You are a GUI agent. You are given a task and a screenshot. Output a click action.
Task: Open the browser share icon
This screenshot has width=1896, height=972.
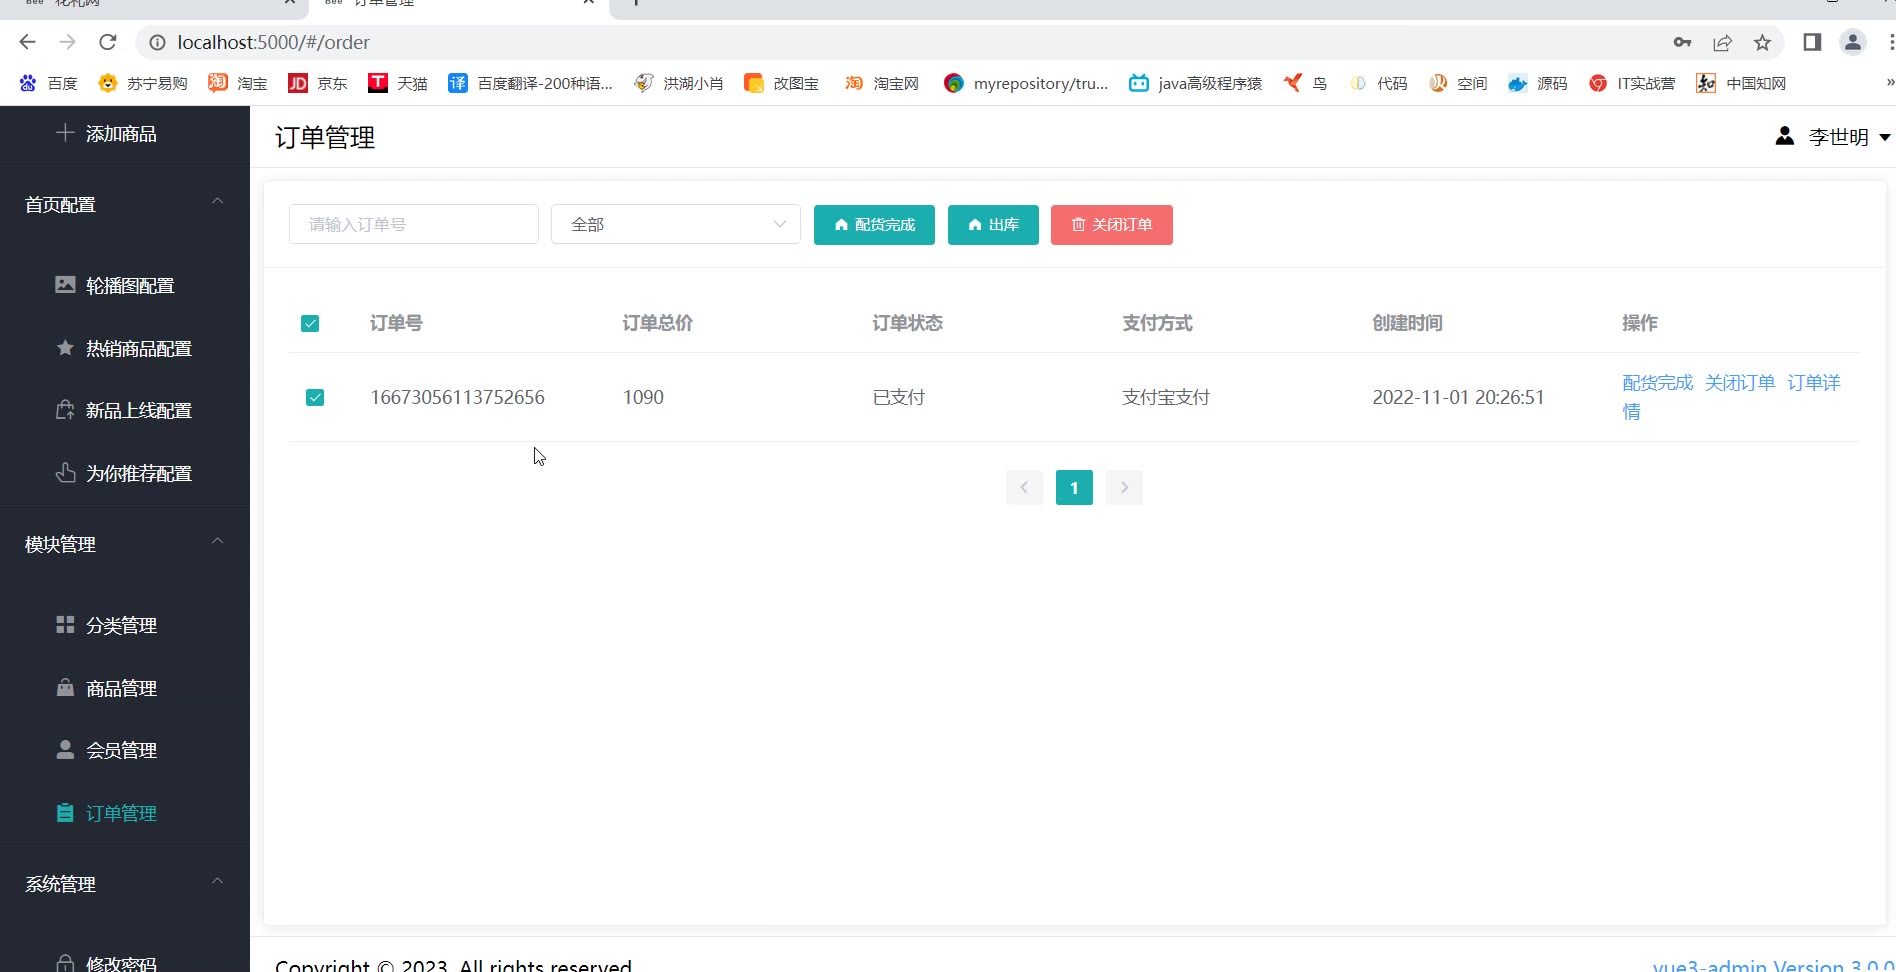click(1722, 42)
